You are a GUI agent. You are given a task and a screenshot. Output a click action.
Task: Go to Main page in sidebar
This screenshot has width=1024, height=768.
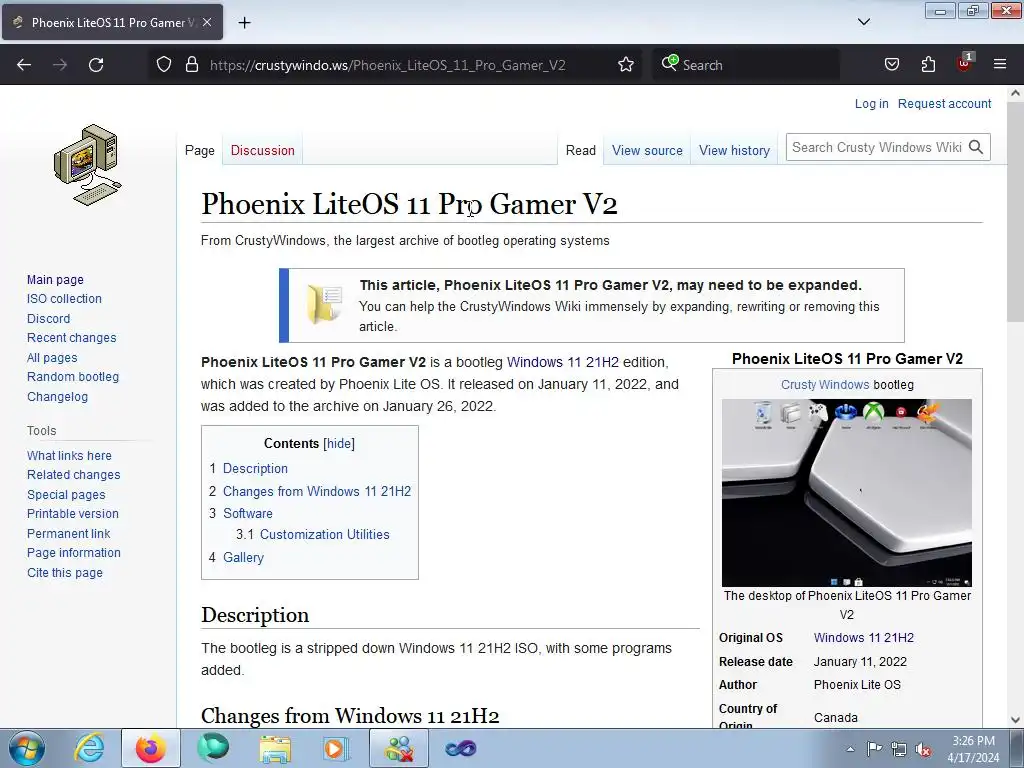(x=56, y=280)
